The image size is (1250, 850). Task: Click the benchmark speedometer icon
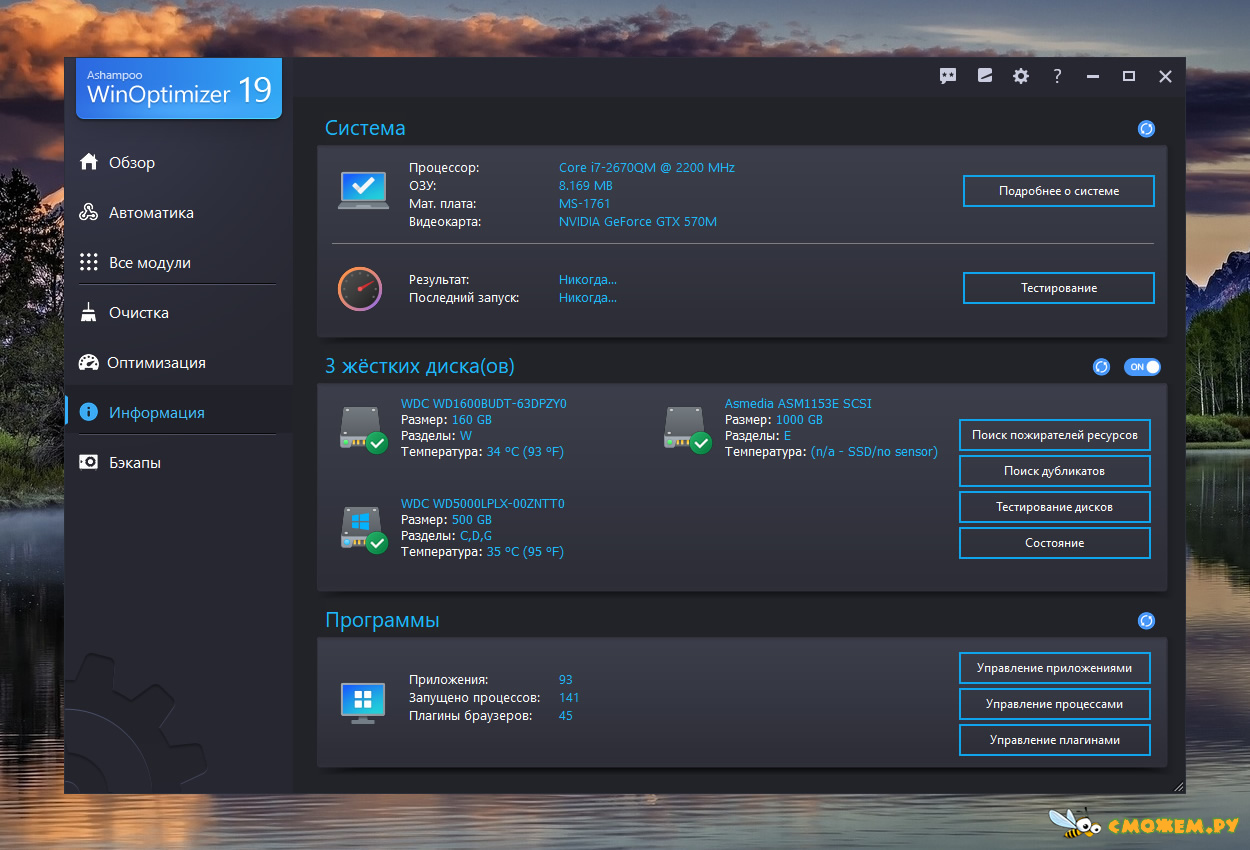(360, 289)
